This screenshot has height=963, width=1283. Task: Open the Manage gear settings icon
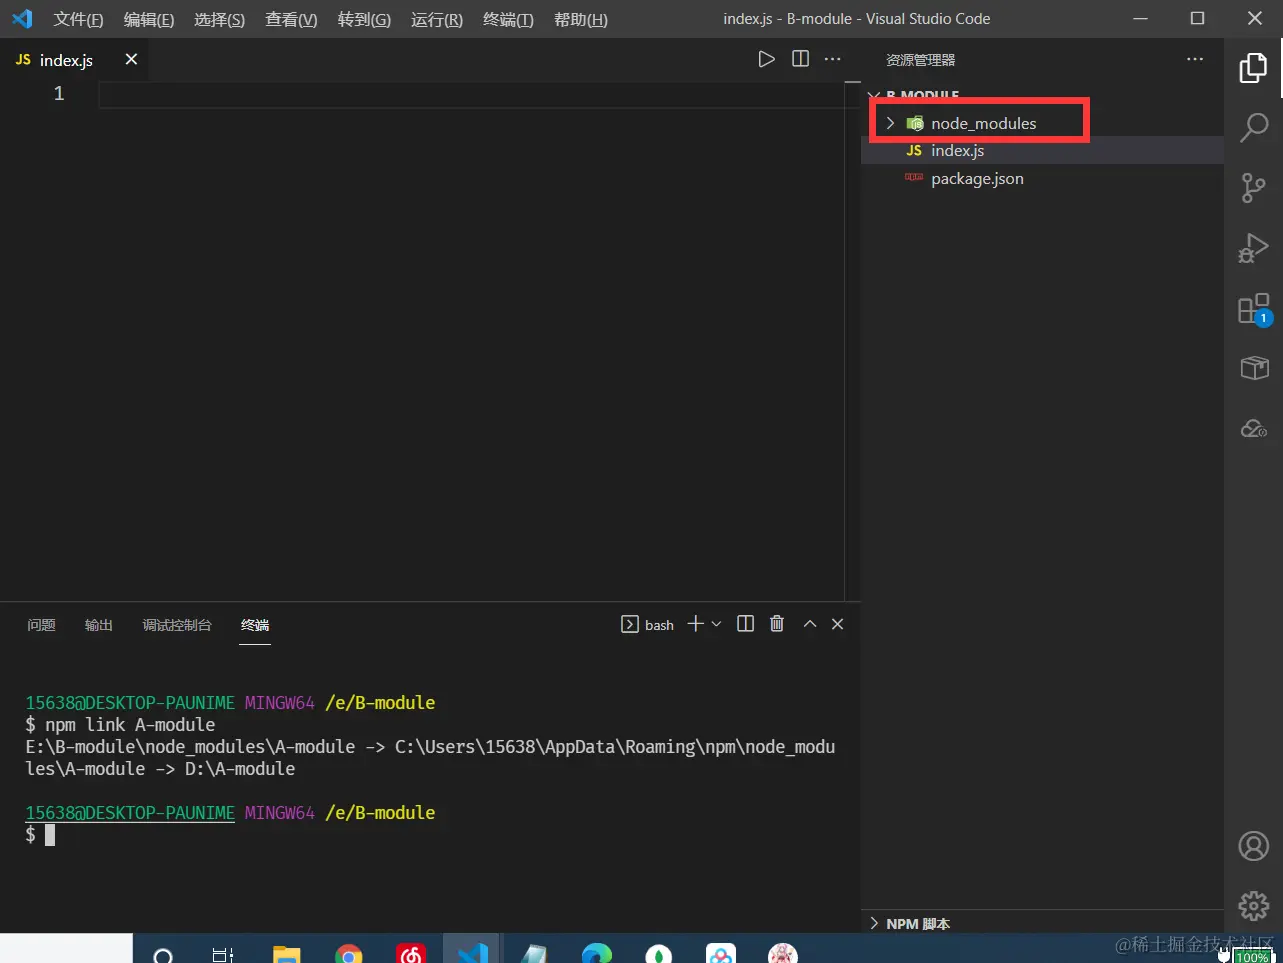tap(1253, 906)
